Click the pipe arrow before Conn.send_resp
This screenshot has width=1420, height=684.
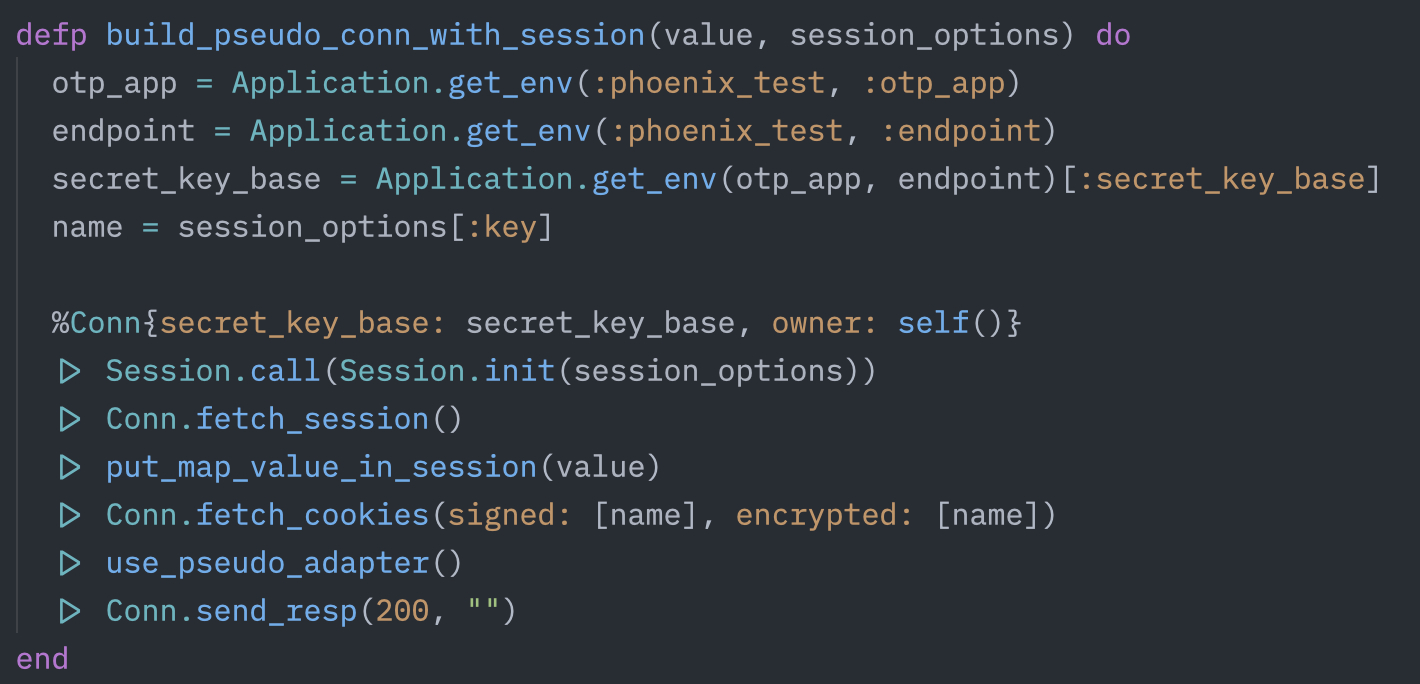click(x=69, y=611)
